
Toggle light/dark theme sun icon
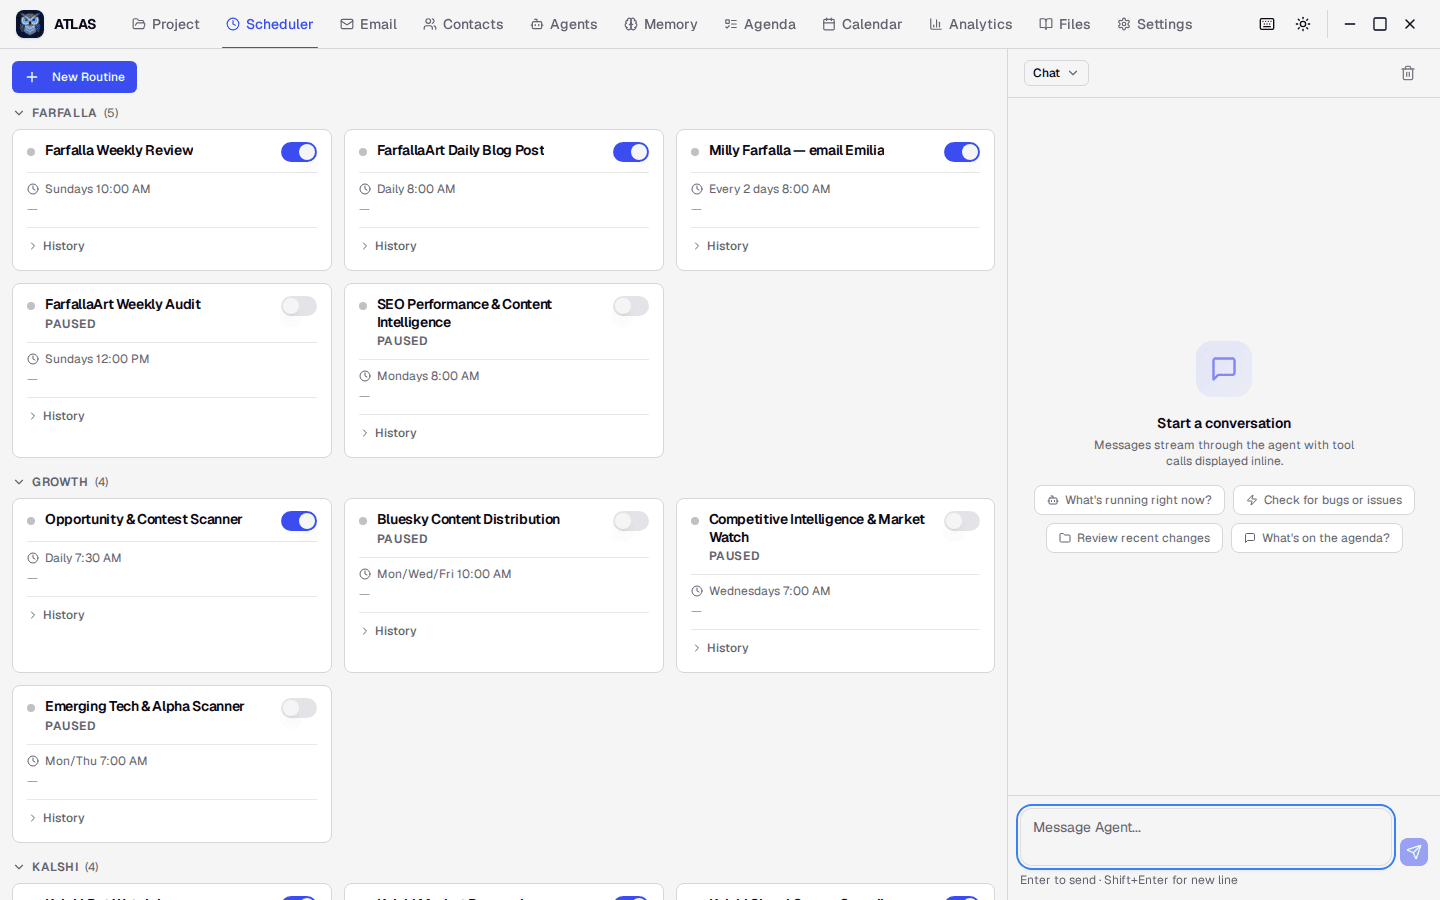[x=1303, y=24]
